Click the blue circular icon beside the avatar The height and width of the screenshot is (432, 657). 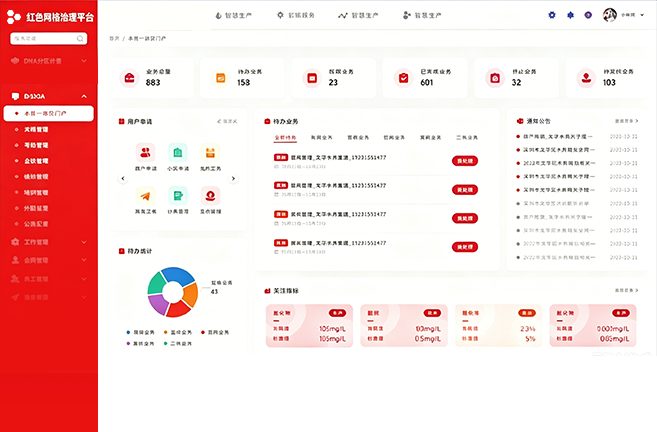(588, 15)
